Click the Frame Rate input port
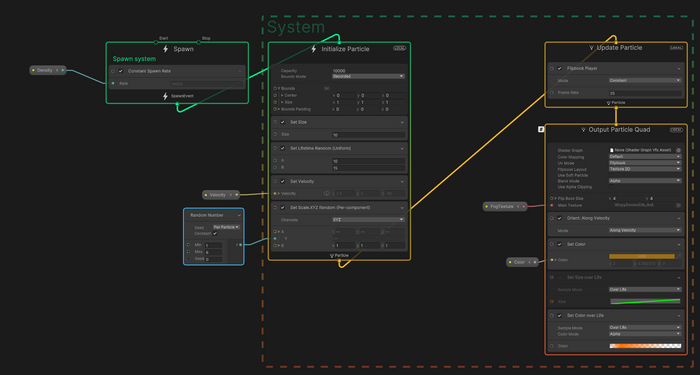 [x=552, y=93]
